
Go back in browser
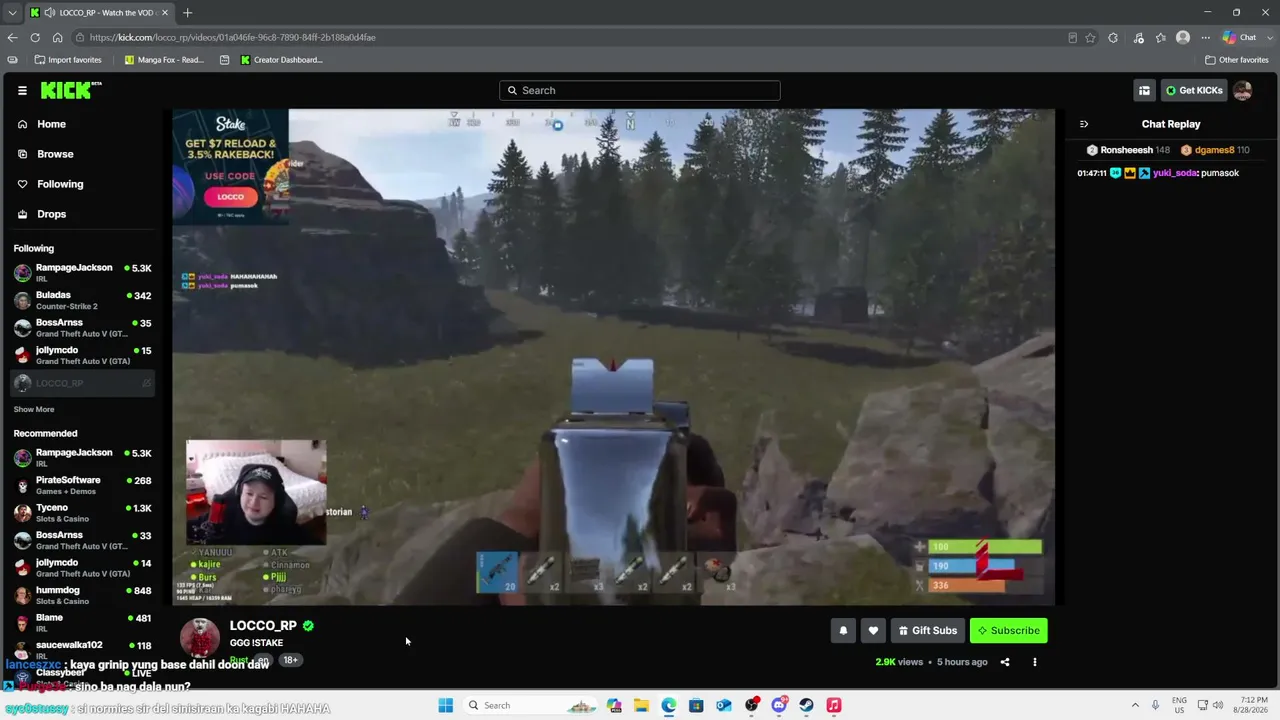click(12, 37)
